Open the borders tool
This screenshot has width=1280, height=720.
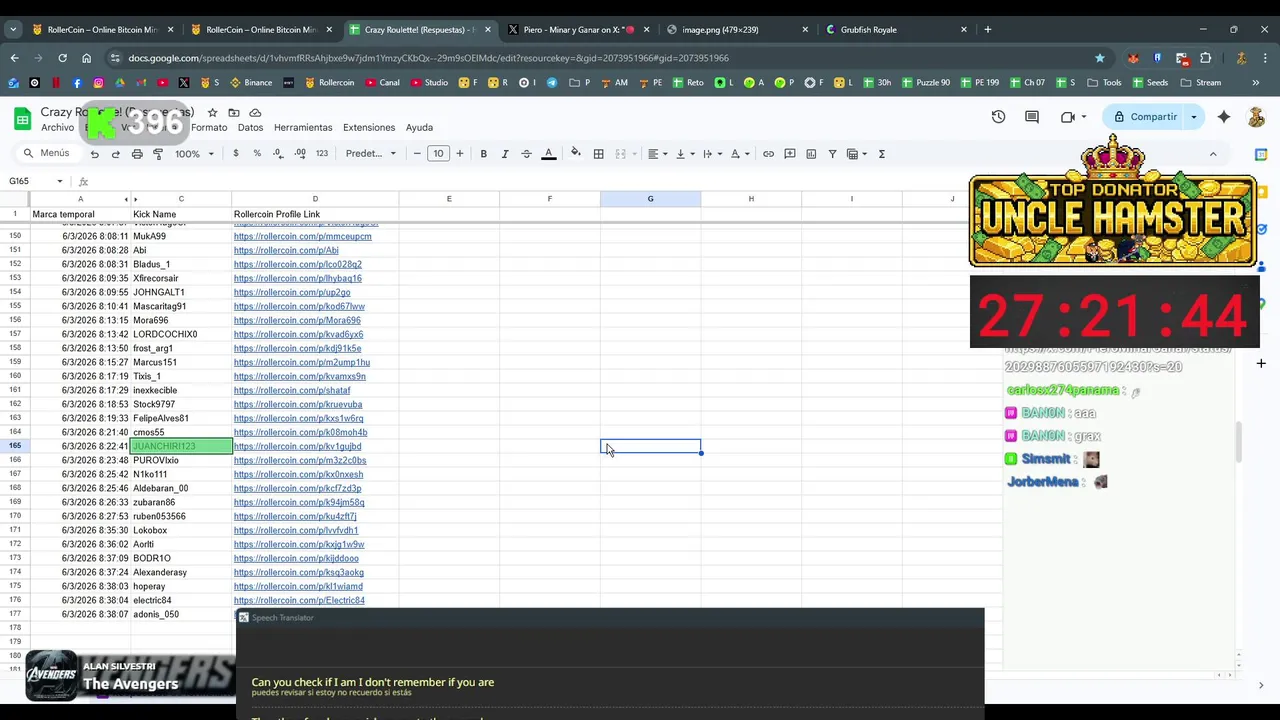coord(599,154)
